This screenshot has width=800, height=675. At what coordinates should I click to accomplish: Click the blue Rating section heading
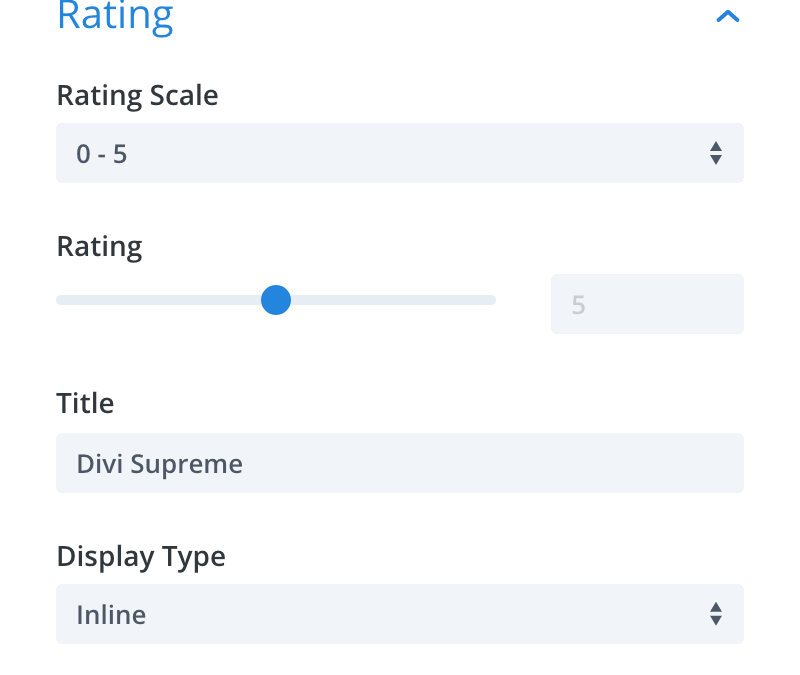115,16
